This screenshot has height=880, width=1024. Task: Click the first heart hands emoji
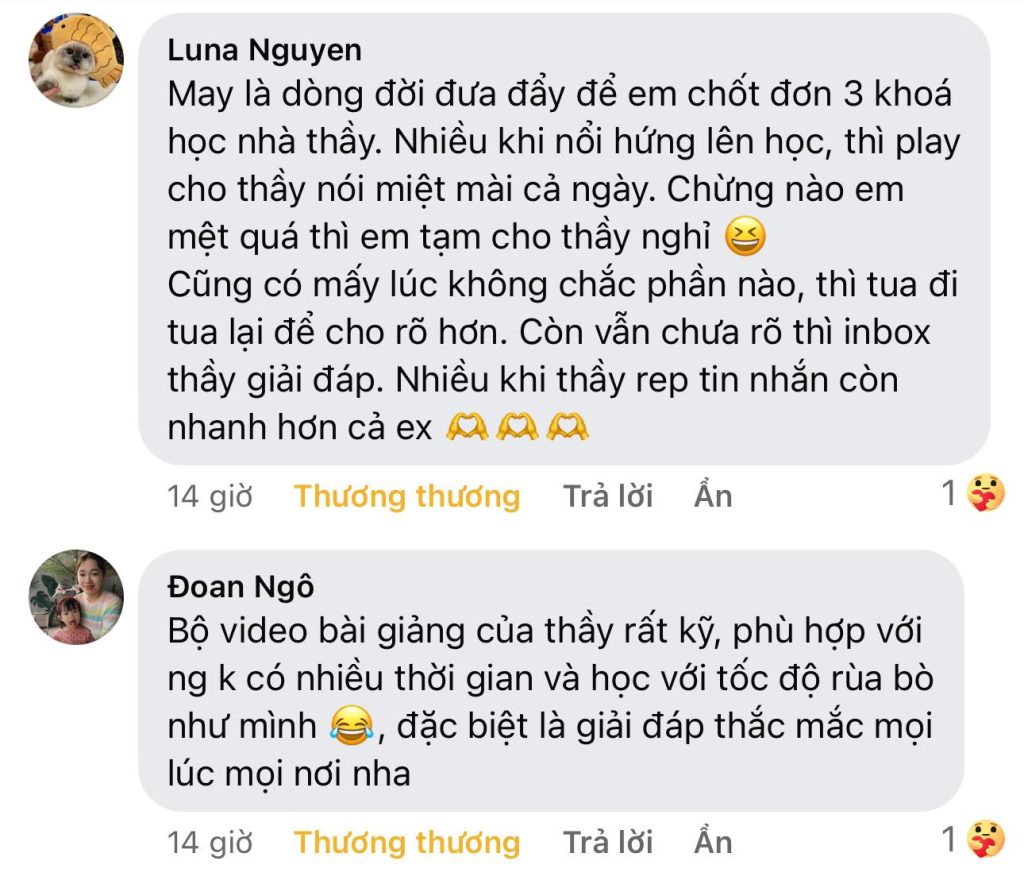click(466, 429)
